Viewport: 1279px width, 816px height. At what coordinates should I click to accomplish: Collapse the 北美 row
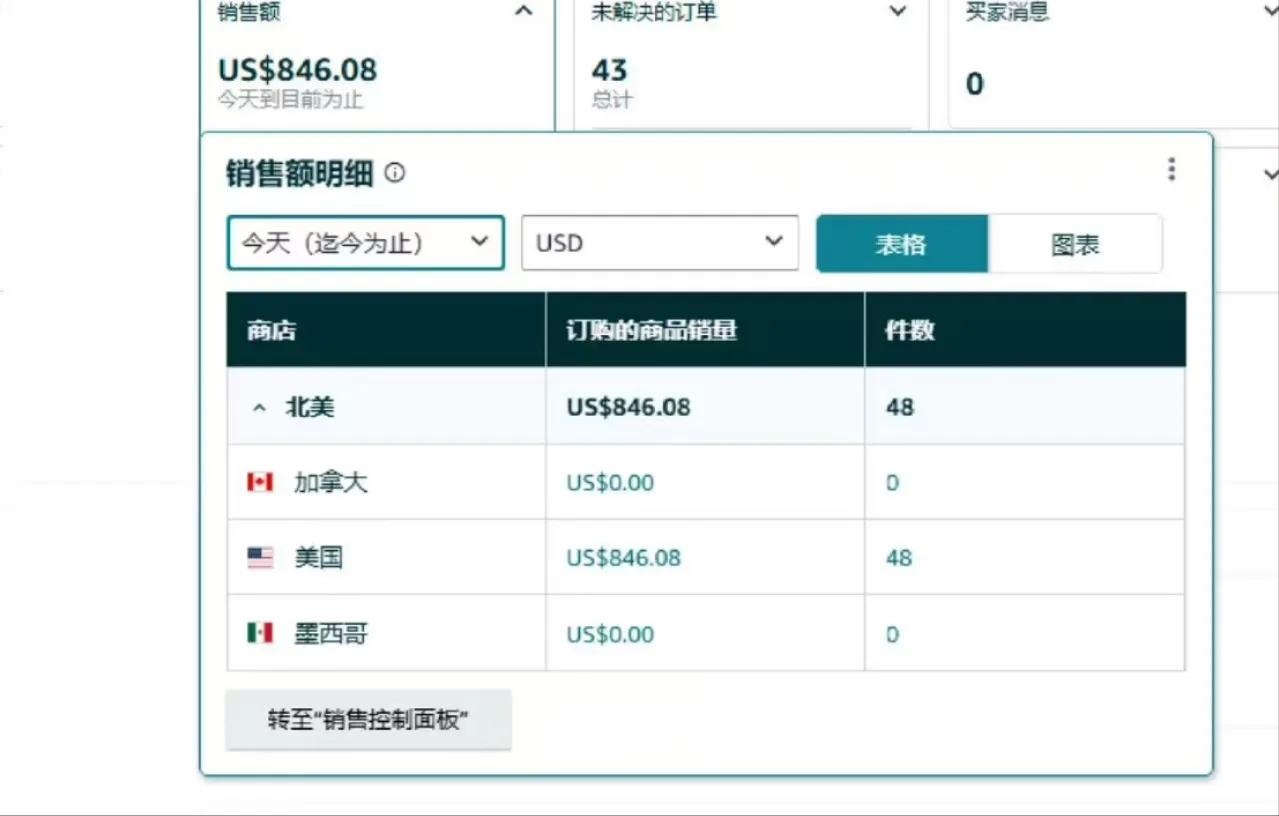(x=260, y=408)
